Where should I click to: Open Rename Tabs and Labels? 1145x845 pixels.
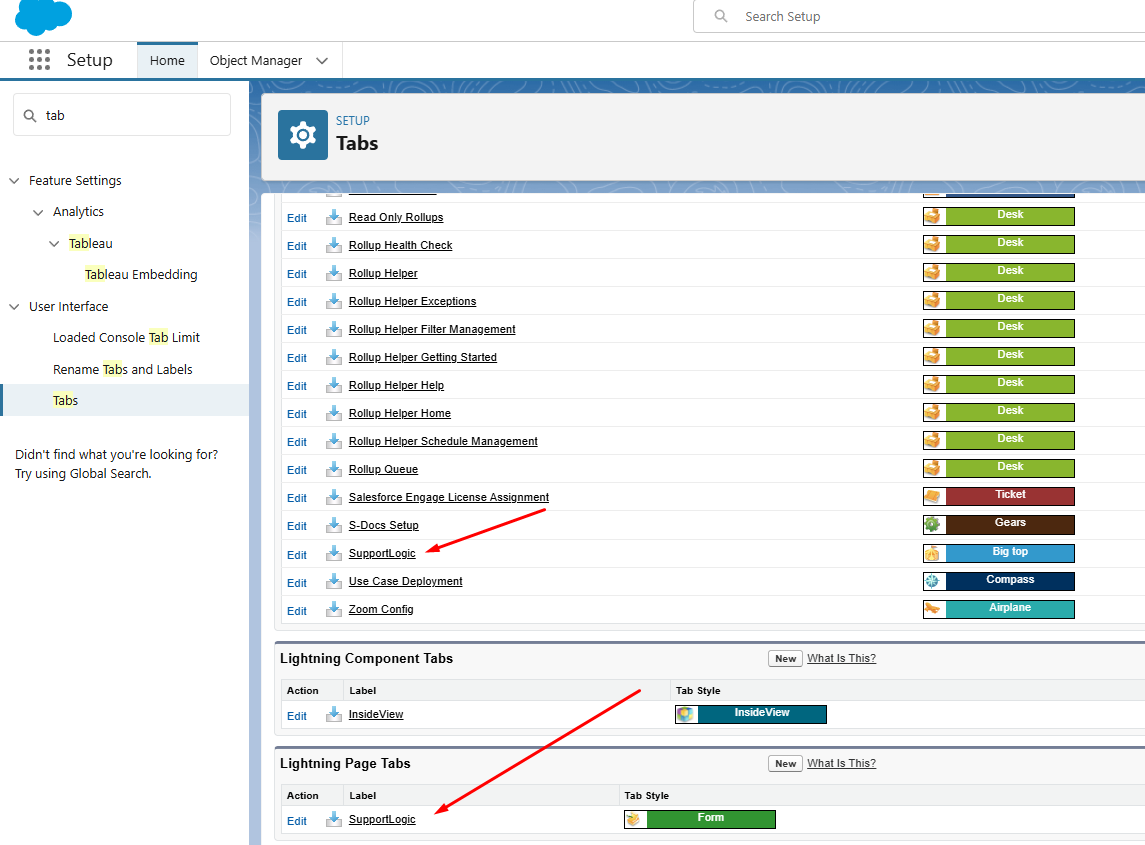coord(123,370)
